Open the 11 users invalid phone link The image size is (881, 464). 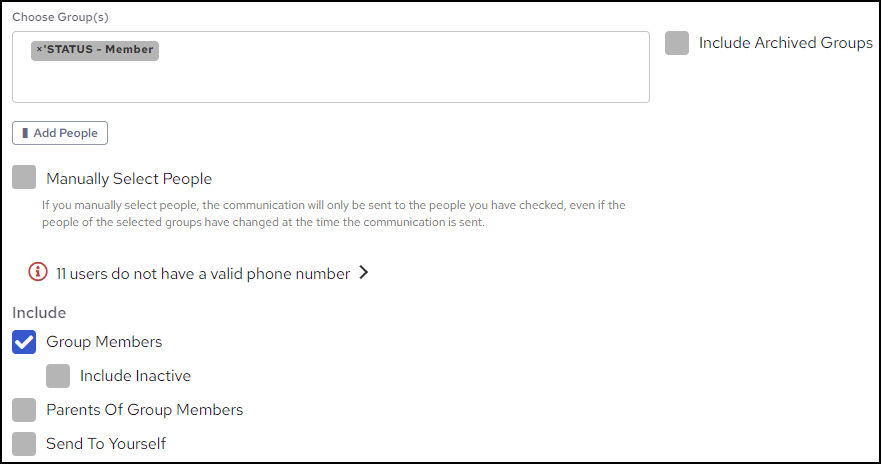point(203,273)
